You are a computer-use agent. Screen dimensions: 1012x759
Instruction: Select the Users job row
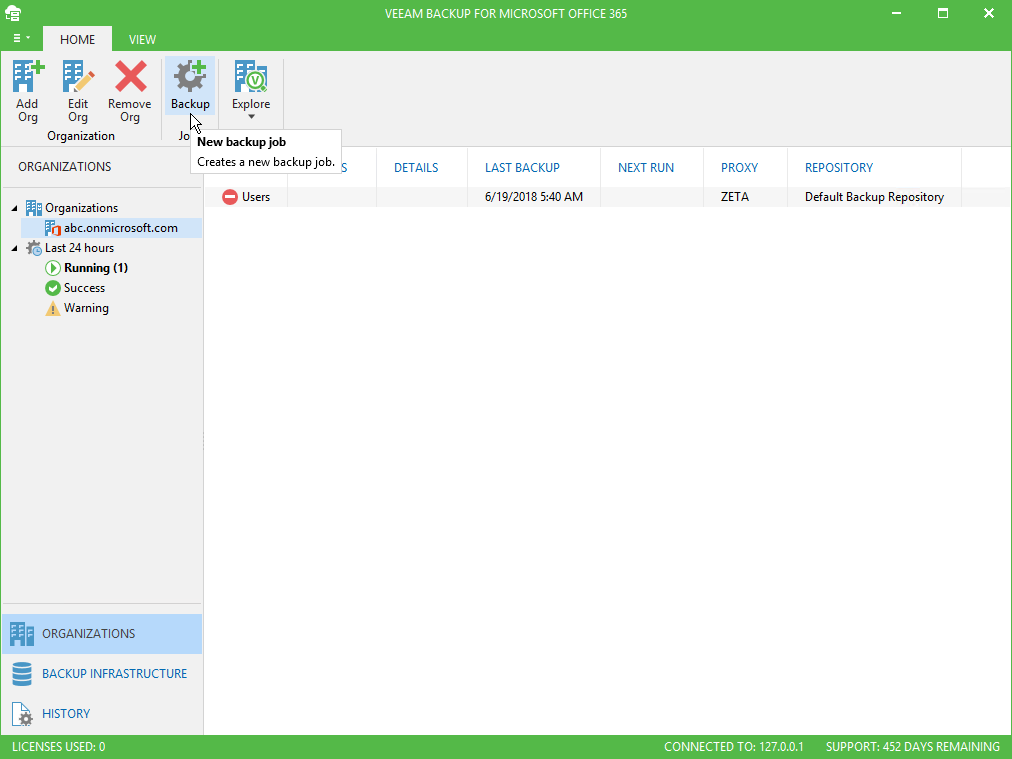[607, 197]
